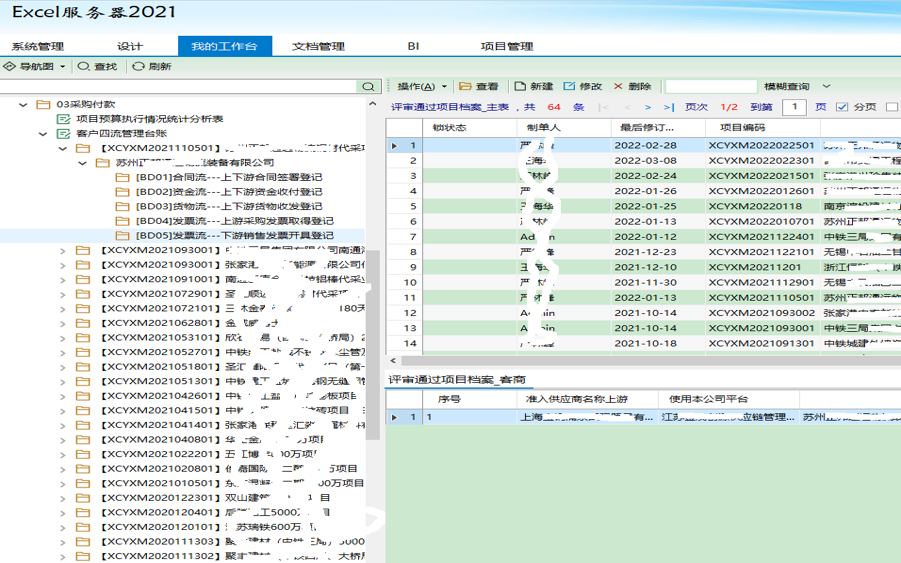Click the 序号 column header in sub-table
The height and width of the screenshot is (563, 901).
click(469, 399)
